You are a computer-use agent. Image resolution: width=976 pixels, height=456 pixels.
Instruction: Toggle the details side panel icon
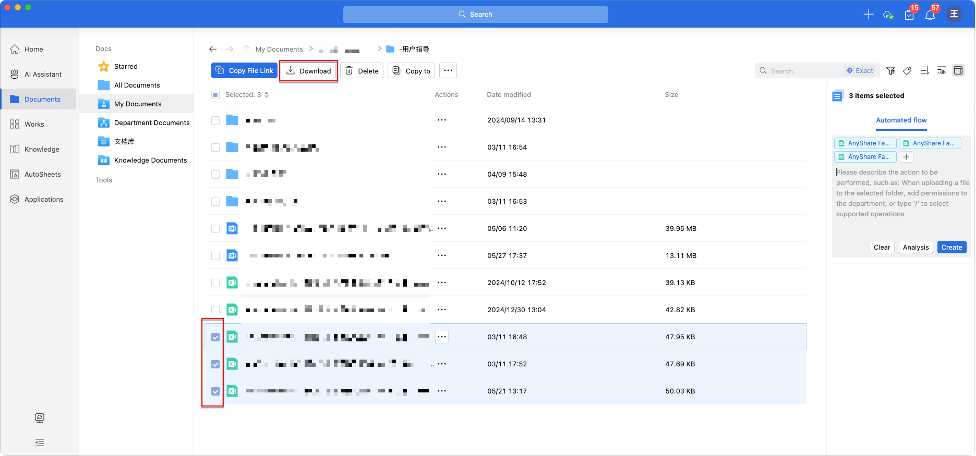coord(959,71)
